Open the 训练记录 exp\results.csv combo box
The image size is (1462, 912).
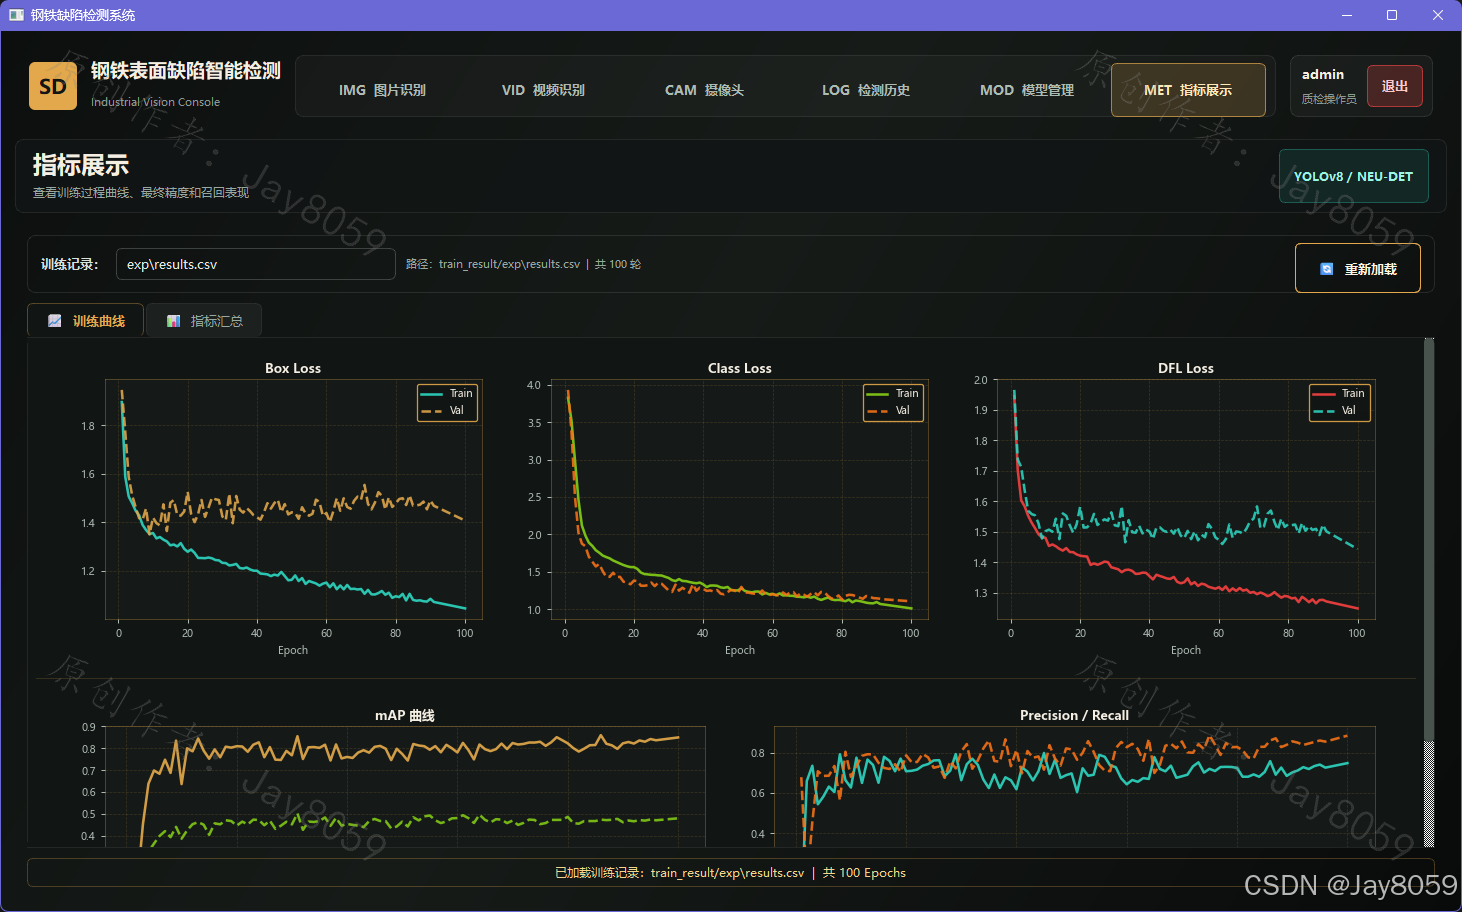256,264
